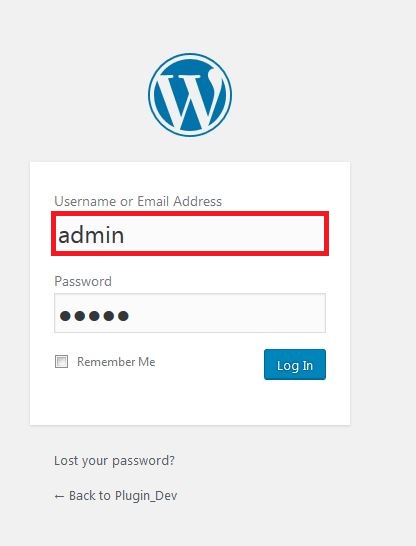Place cursor on the masked password dots
The width and height of the screenshot is (416, 546).
[94, 316]
